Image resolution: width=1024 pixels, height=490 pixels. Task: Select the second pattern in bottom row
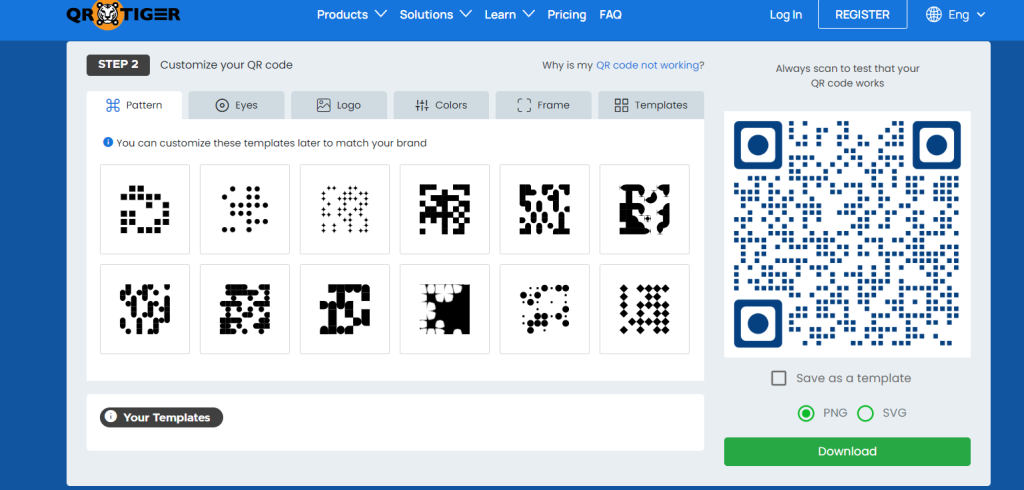click(x=245, y=309)
